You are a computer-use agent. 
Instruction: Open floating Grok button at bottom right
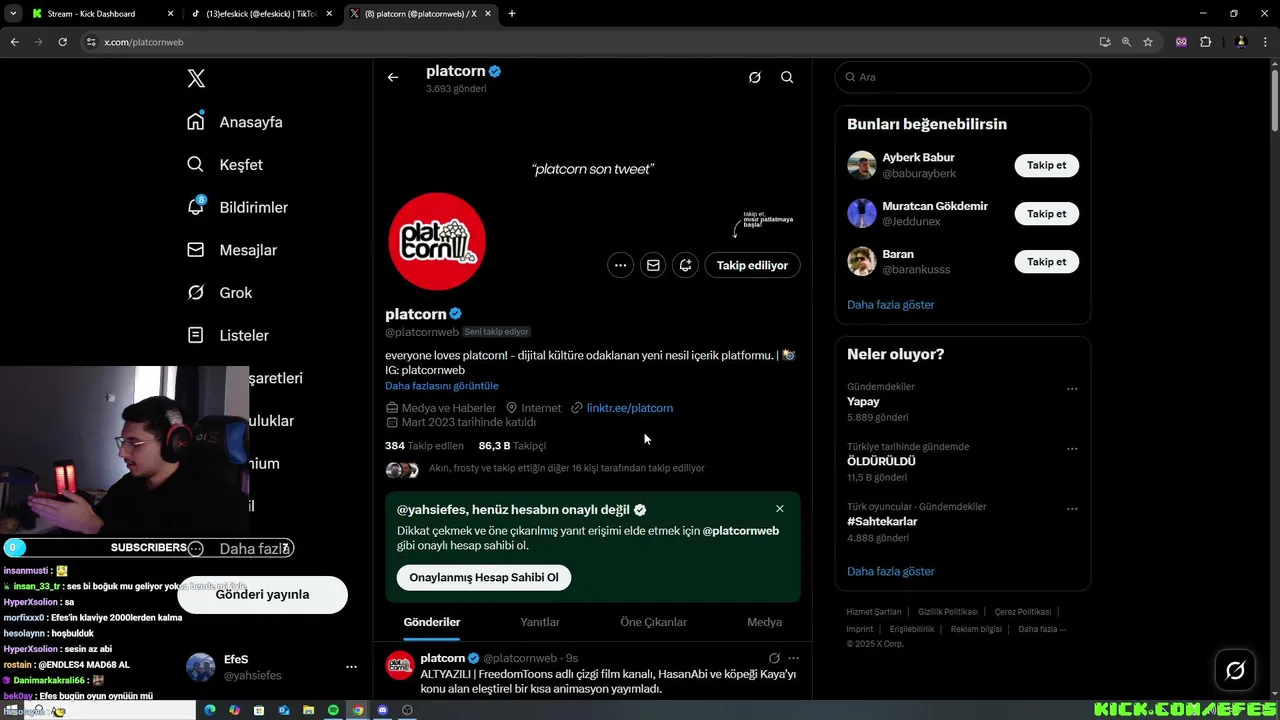coord(1235,670)
